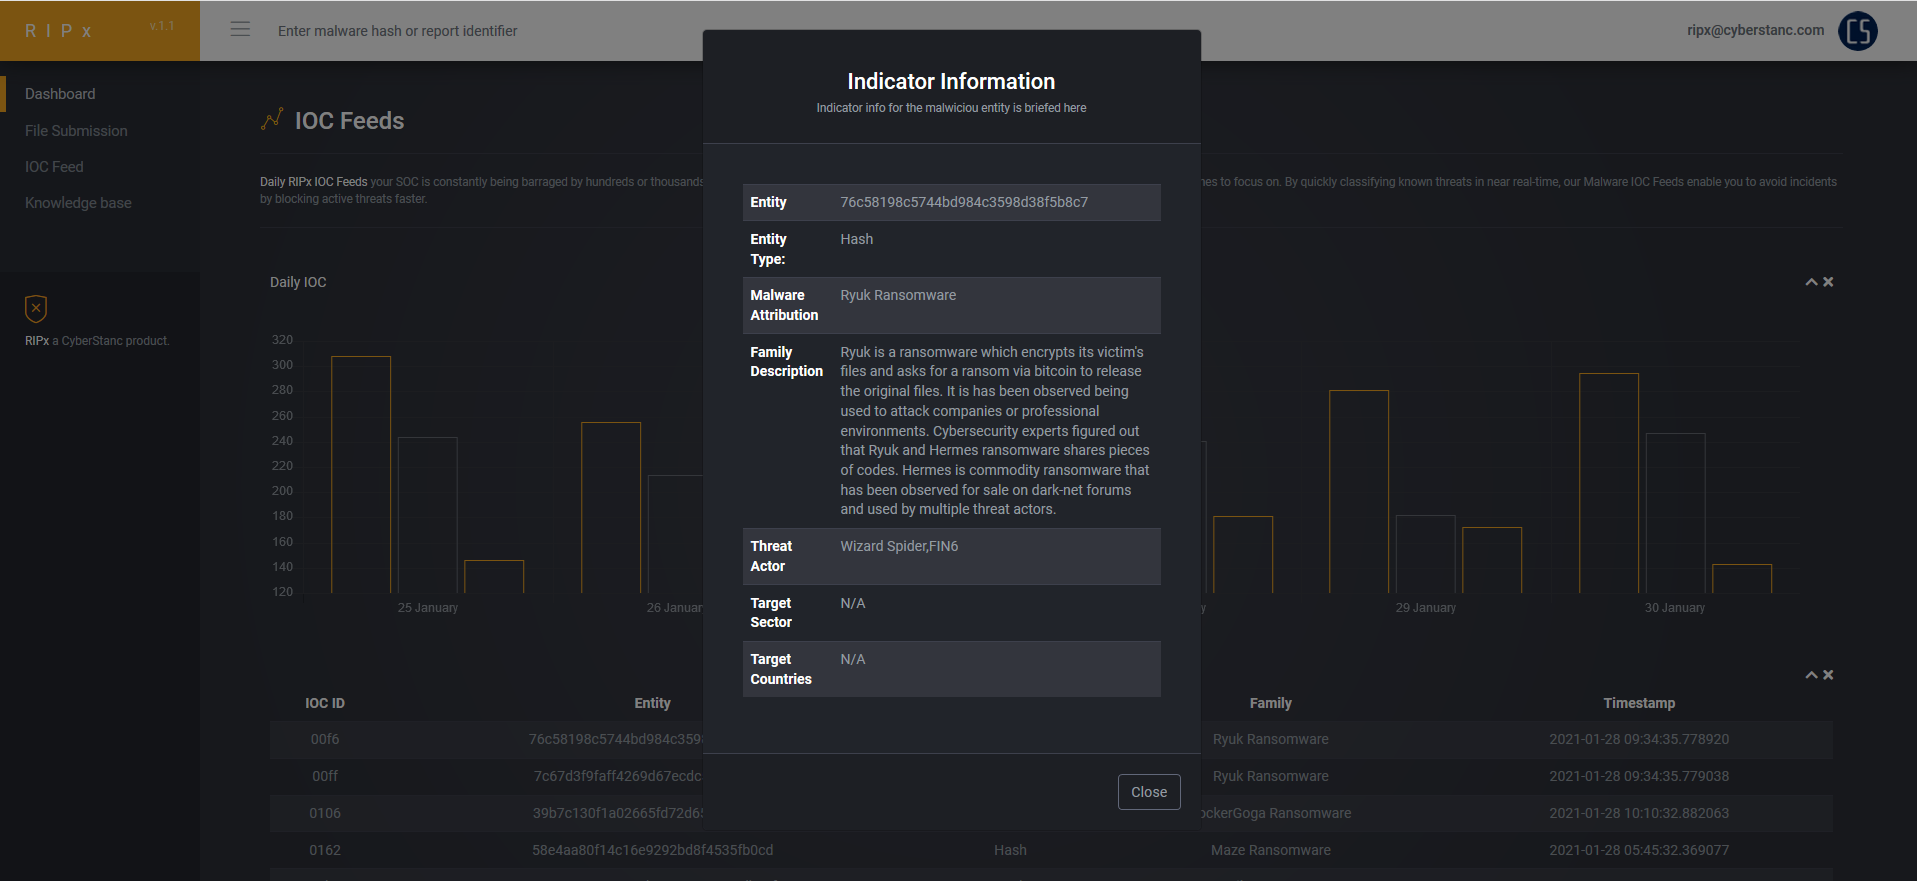Image resolution: width=1917 pixels, height=881 pixels.
Task: Click the IOC Feeds chart icon
Action: 272,120
